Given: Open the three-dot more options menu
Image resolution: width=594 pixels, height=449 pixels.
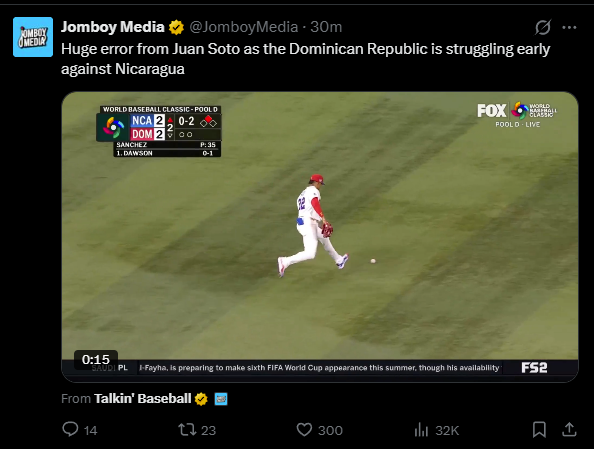Looking at the screenshot, I should (x=569, y=27).
